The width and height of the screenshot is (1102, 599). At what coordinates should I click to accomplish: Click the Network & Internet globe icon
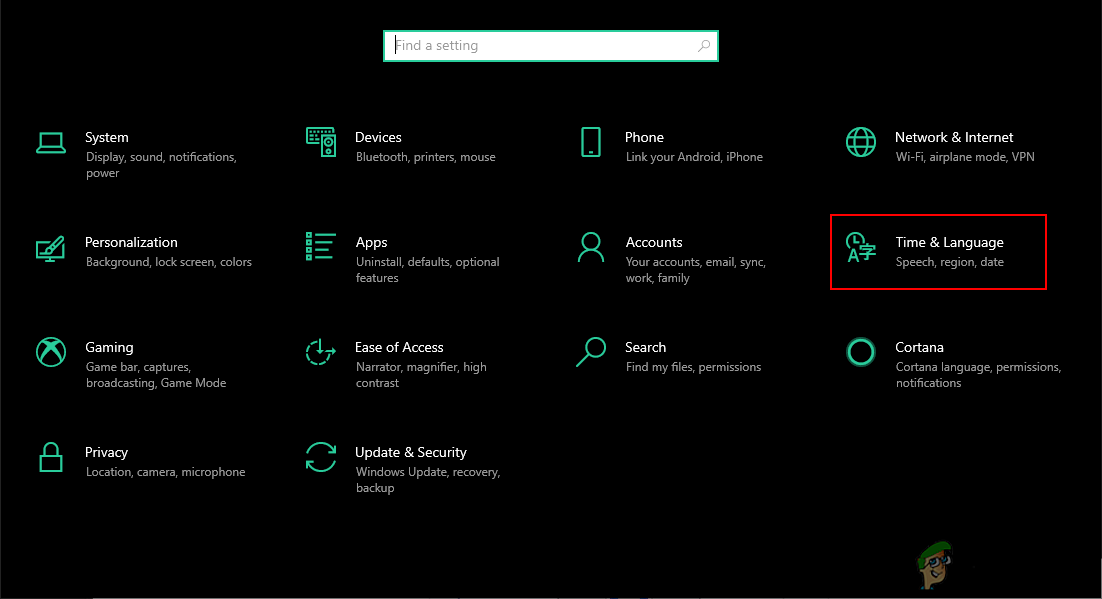point(861,142)
